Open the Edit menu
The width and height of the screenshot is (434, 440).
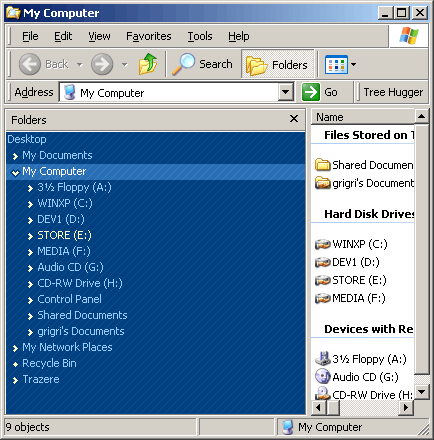[63, 36]
